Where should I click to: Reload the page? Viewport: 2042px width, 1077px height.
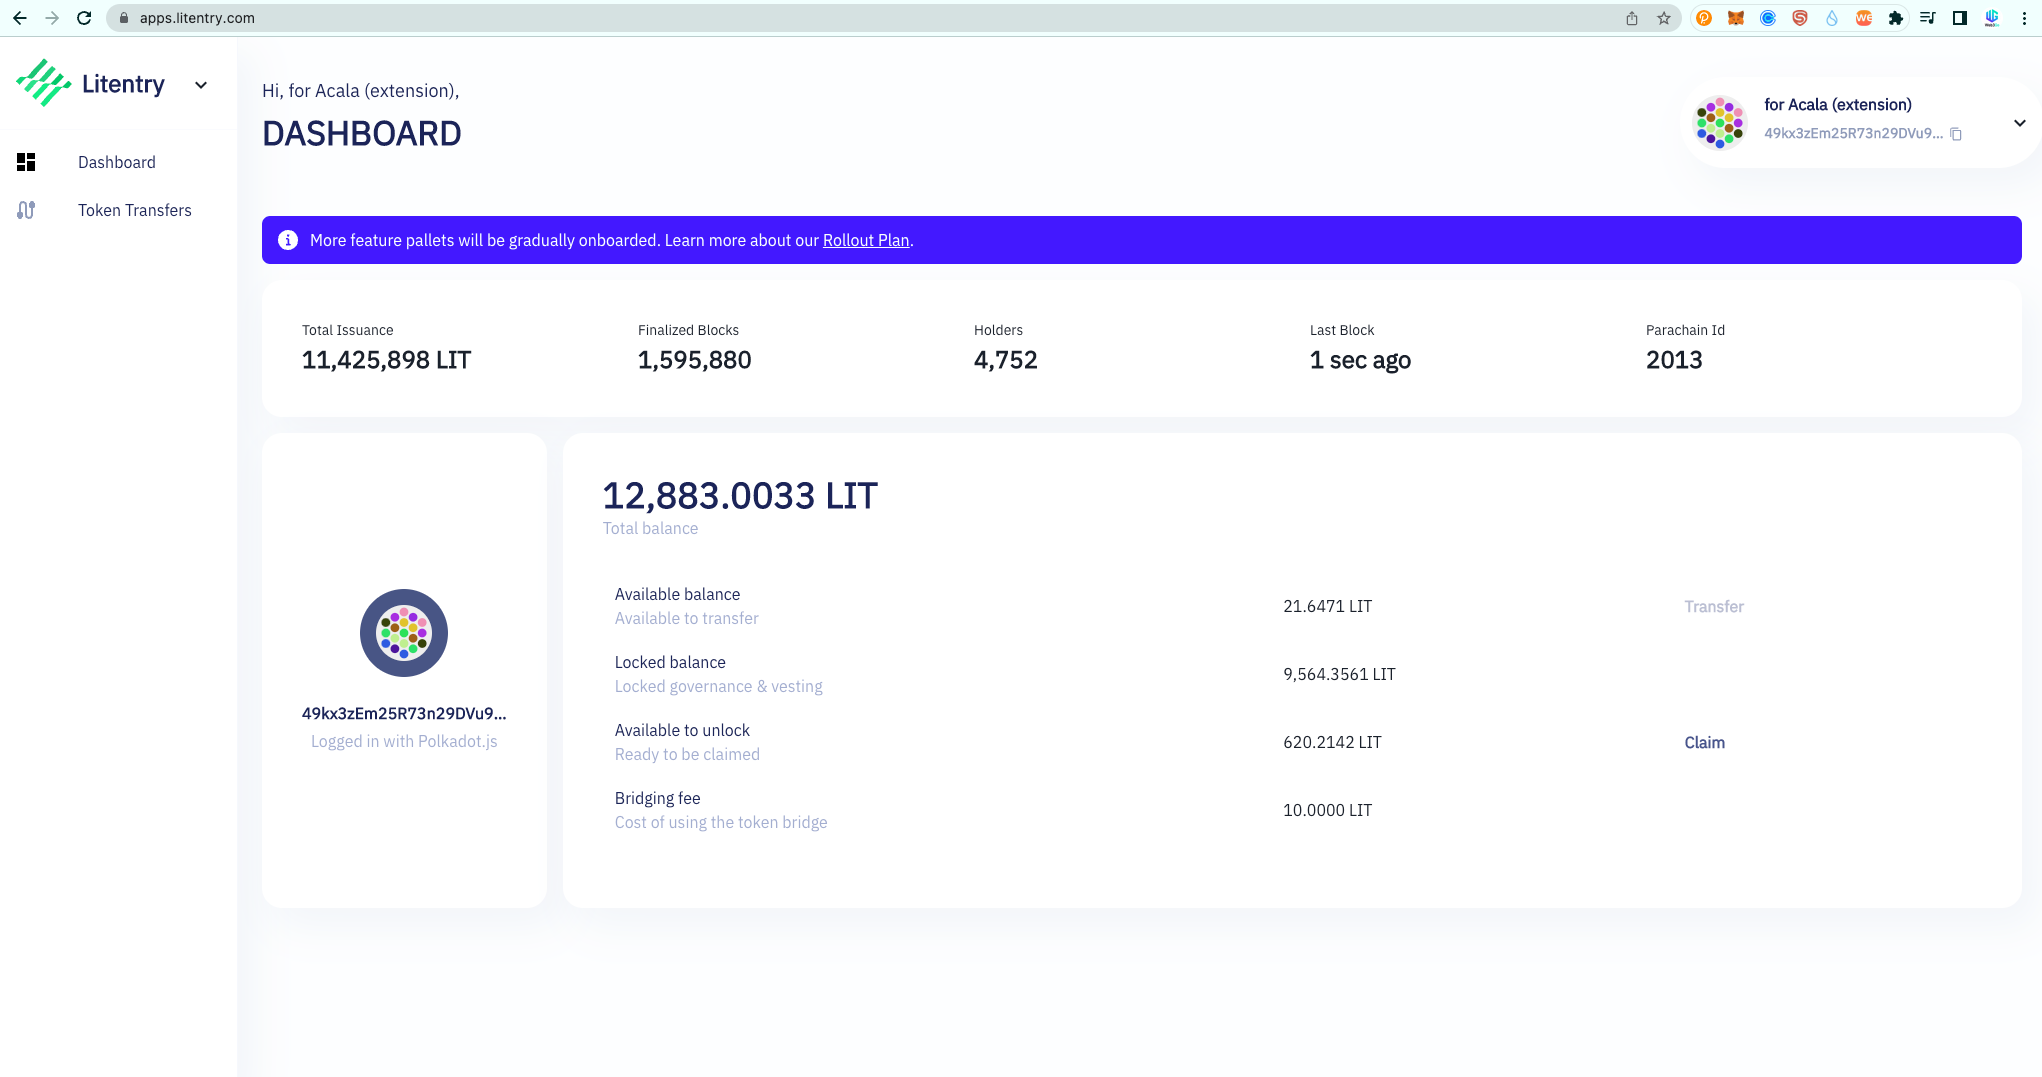coord(84,18)
